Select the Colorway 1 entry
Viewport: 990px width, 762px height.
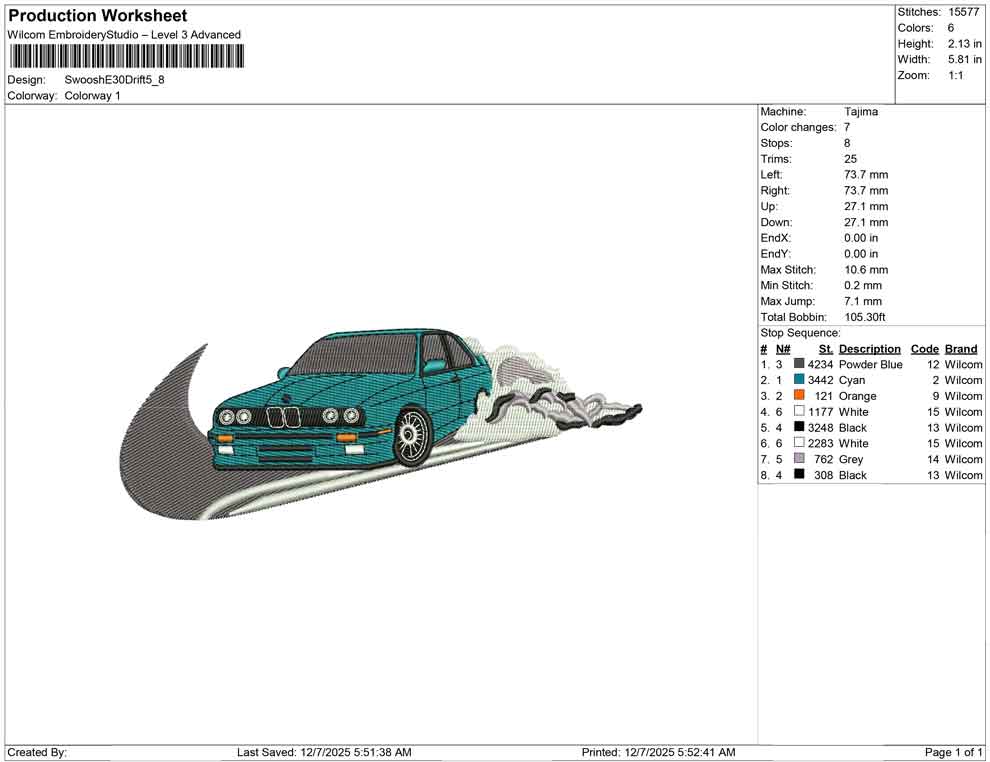[94, 96]
